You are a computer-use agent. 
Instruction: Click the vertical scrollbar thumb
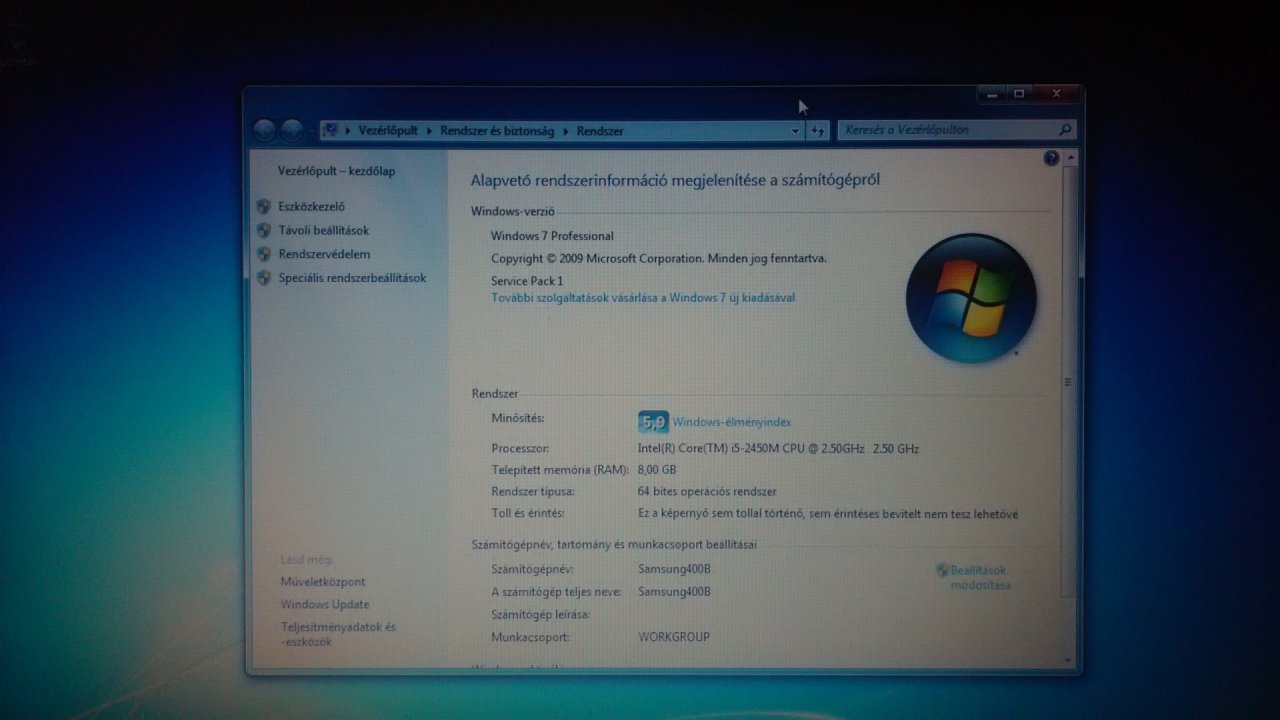pos(1068,382)
